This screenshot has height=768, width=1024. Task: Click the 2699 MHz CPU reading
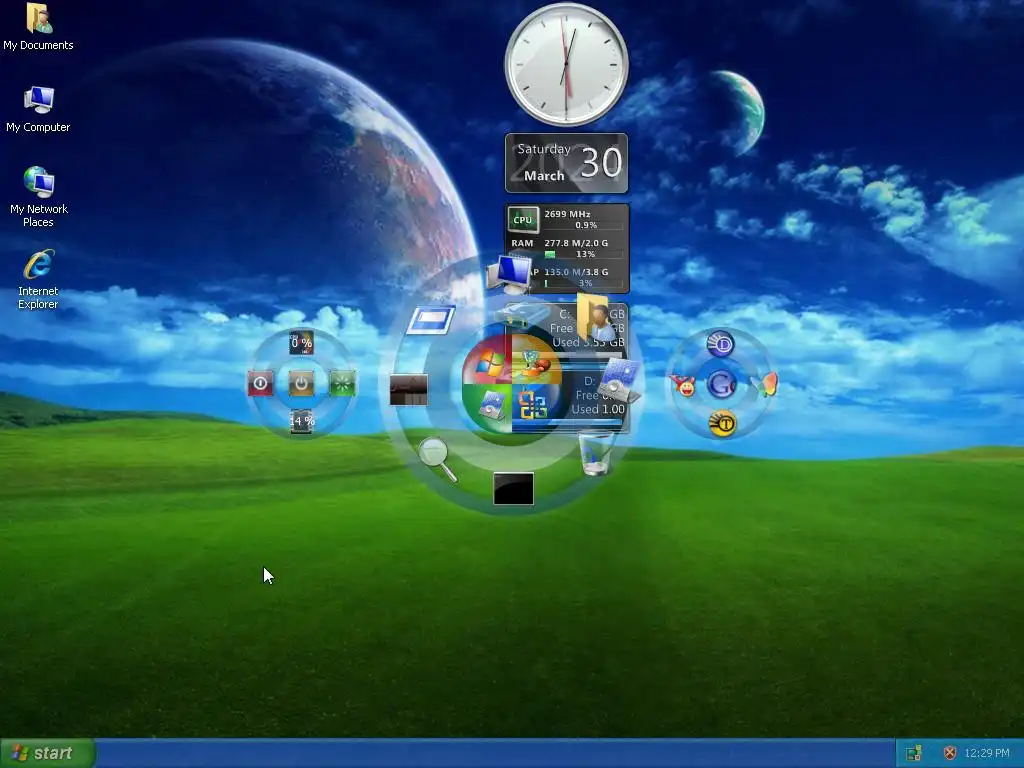[567, 214]
